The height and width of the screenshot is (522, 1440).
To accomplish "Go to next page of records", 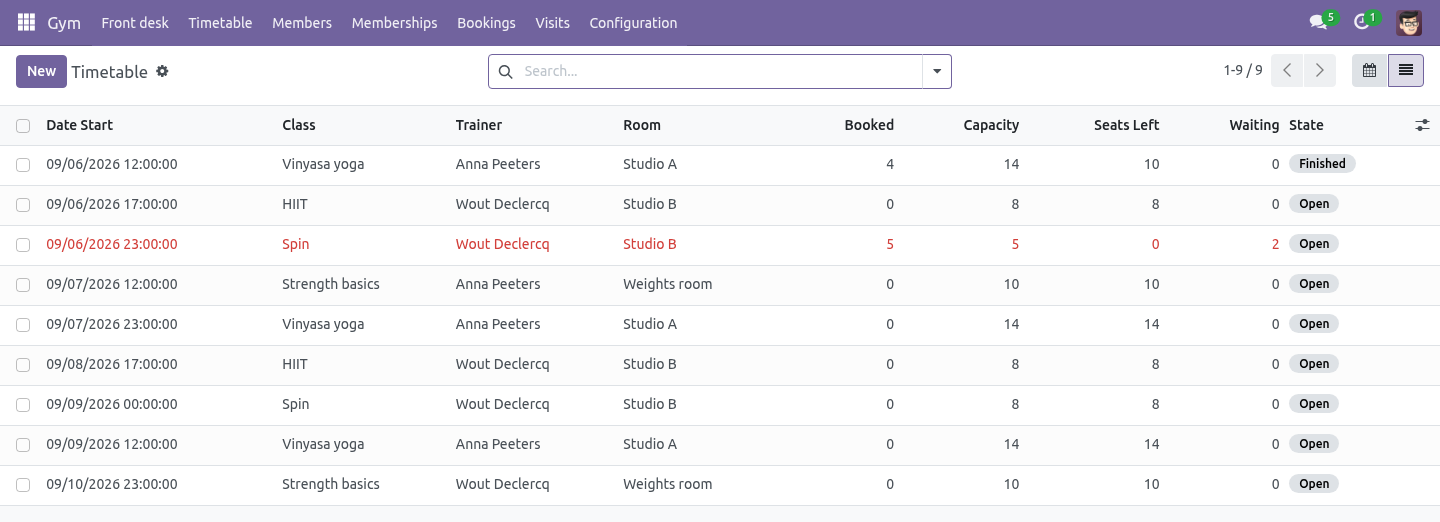I will click(x=1320, y=71).
